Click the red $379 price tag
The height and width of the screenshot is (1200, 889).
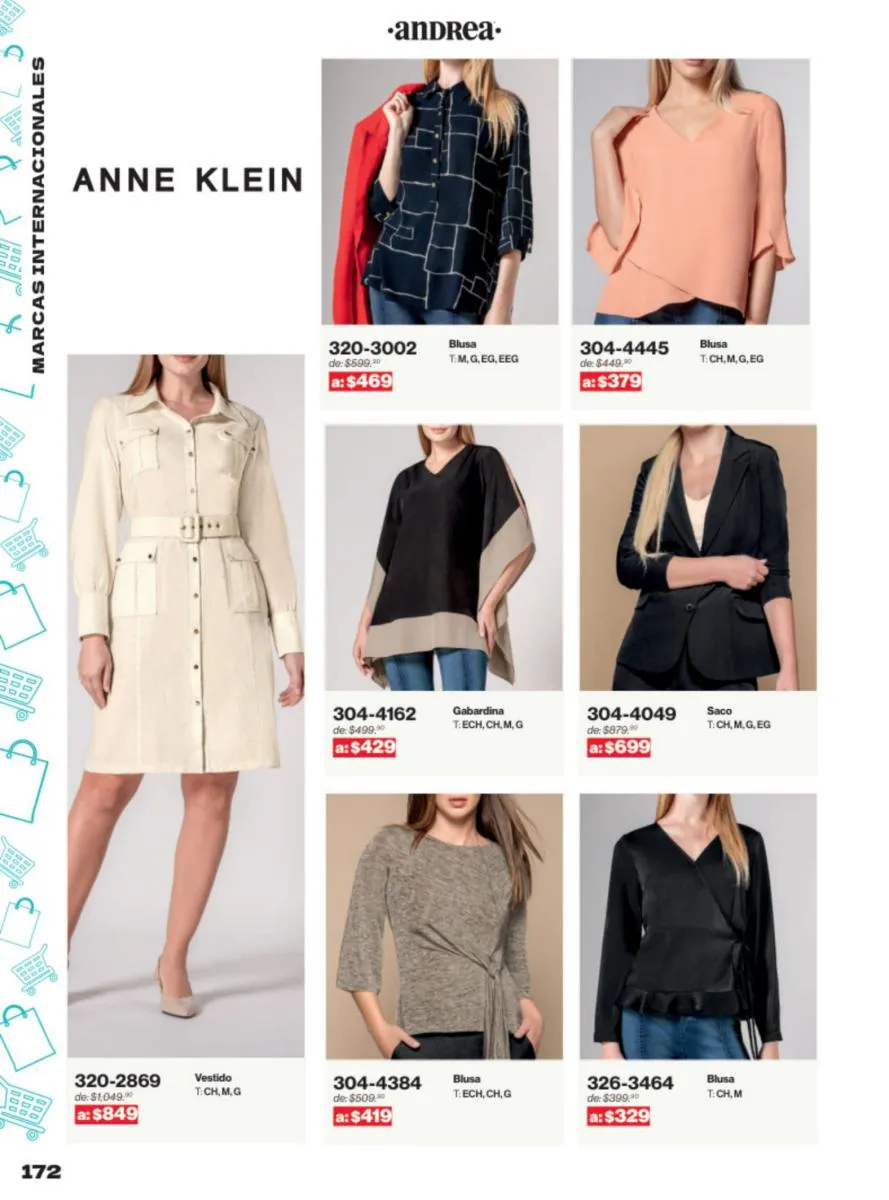(x=611, y=381)
